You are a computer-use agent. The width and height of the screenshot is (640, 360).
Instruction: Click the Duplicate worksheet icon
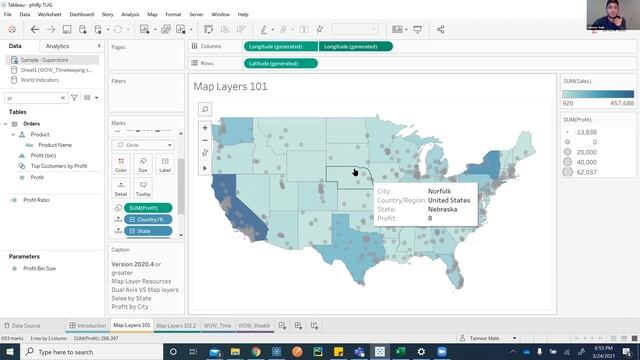pyautogui.click(x=166, y=29)
